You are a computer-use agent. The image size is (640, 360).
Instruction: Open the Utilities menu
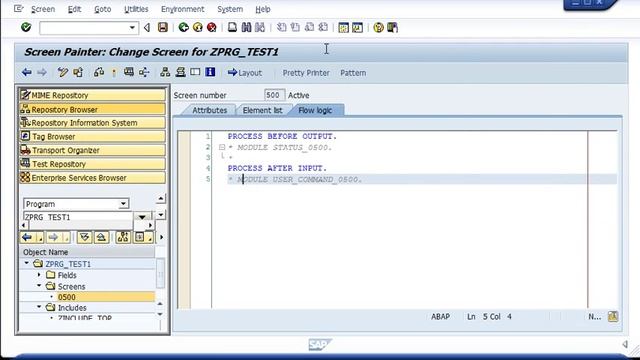(136, 9)
